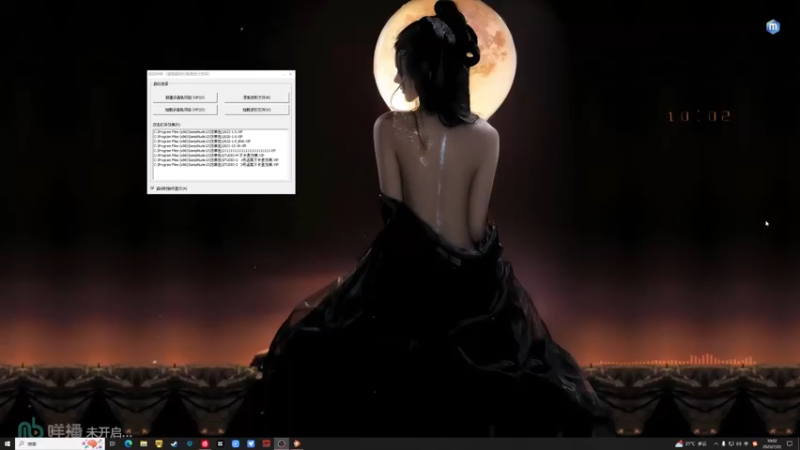This screenshot has height=450, width=800.
Task: Open Task View from the taskbar
Action: click(x=112, y=444)
